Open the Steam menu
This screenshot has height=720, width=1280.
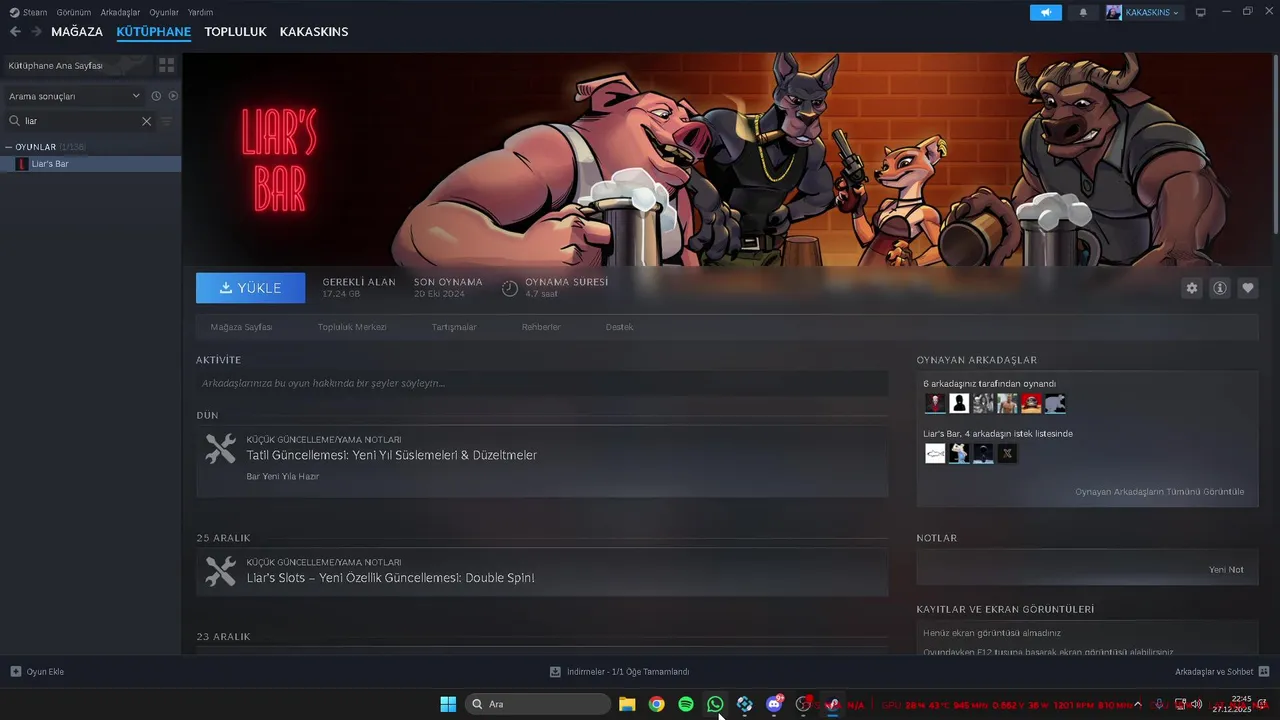[x=35, y=12]
